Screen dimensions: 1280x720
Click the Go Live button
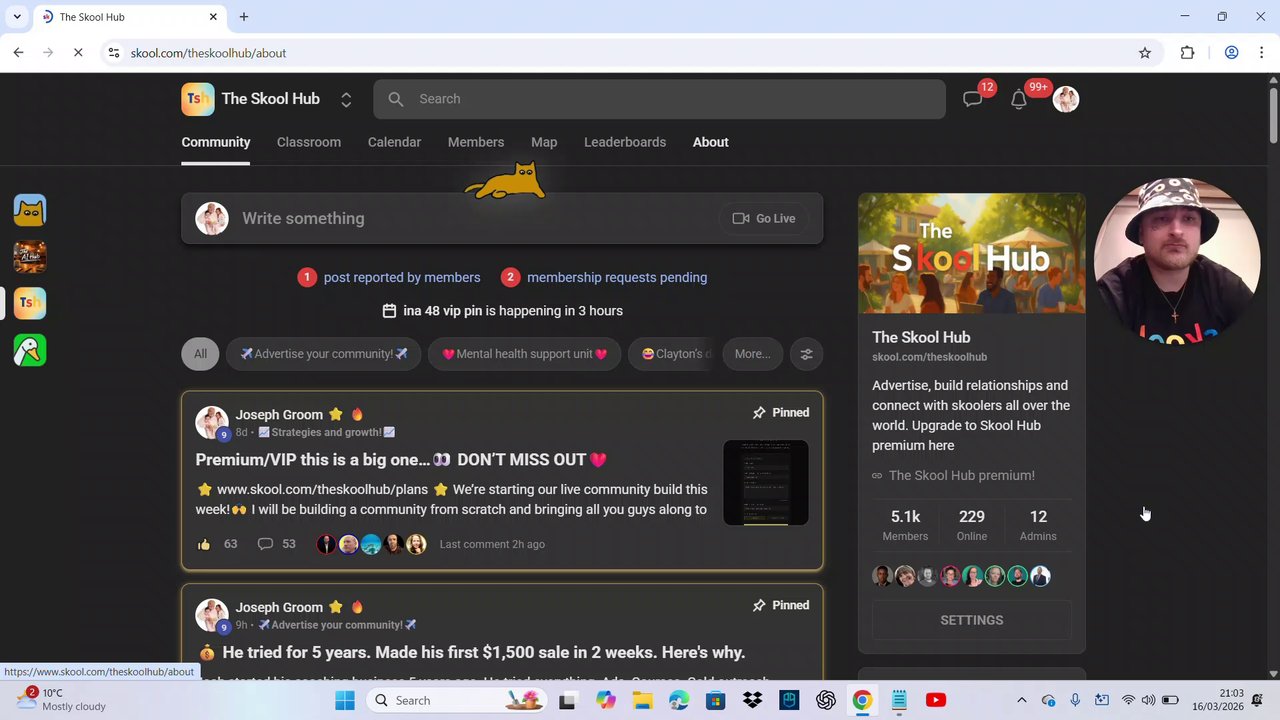coord(764,218)
